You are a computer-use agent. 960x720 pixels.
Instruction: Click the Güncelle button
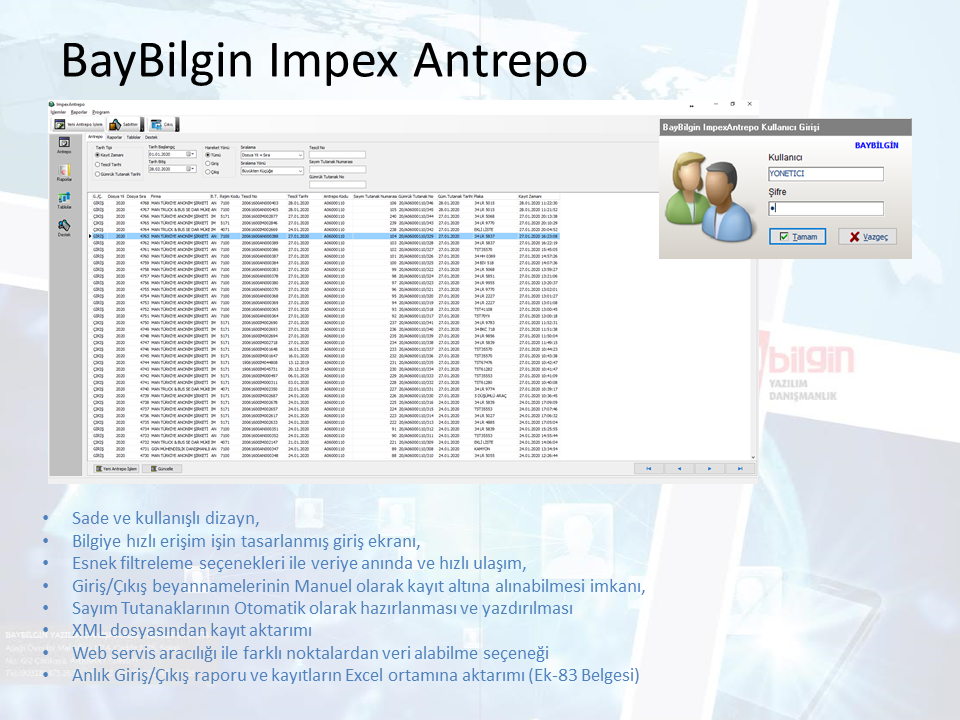[162, 468]
